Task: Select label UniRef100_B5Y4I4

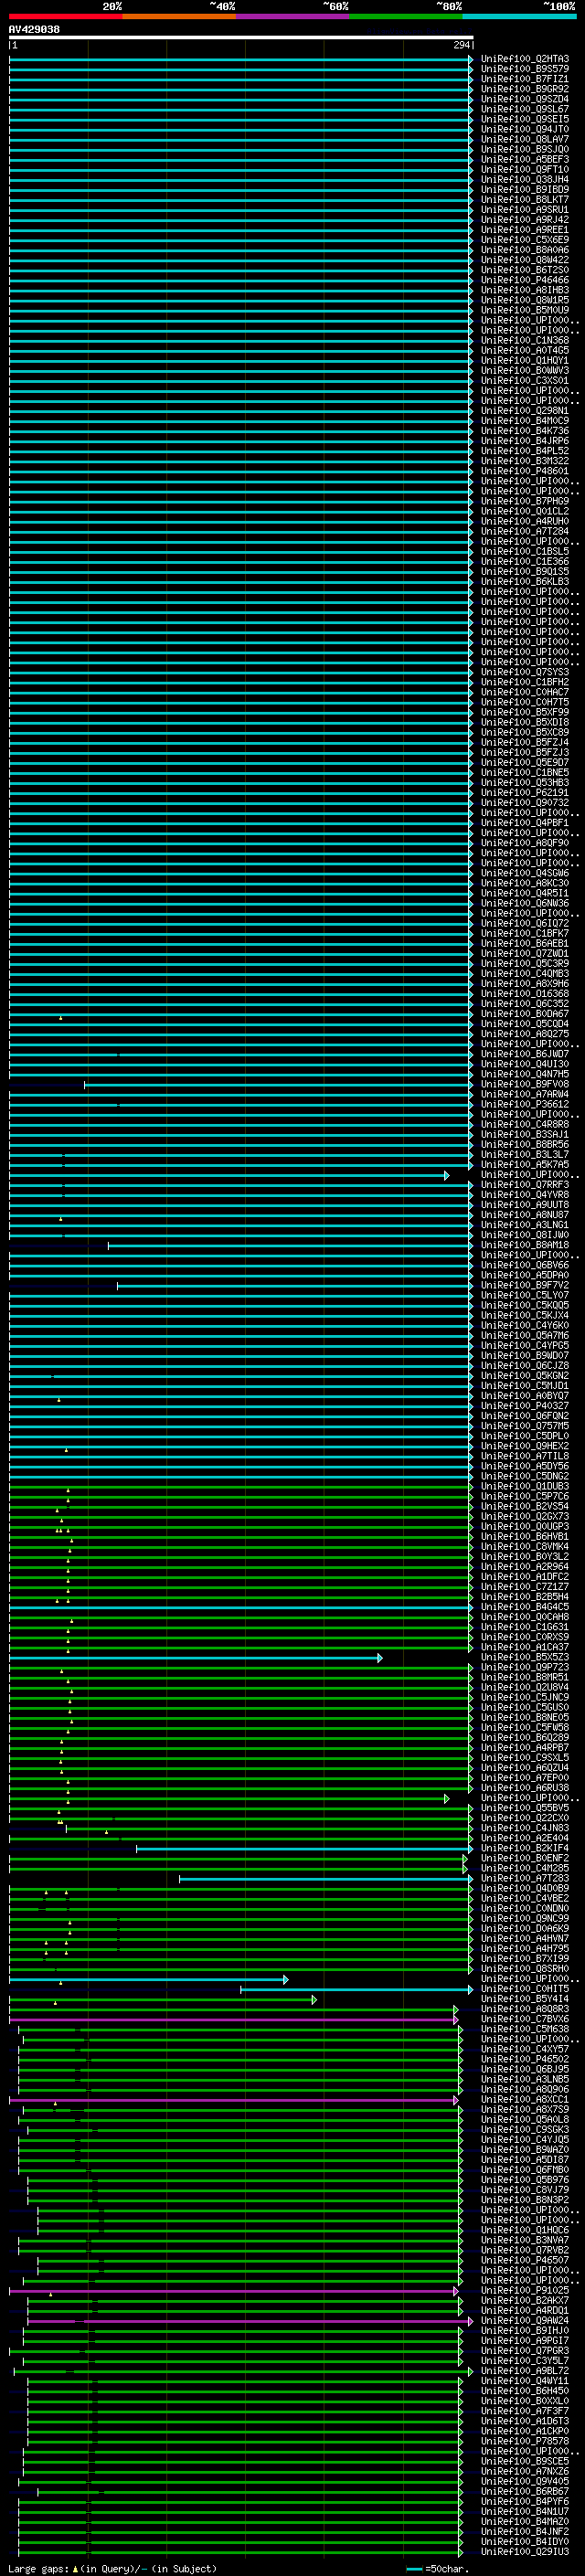Action: (x=525, y=1999)
